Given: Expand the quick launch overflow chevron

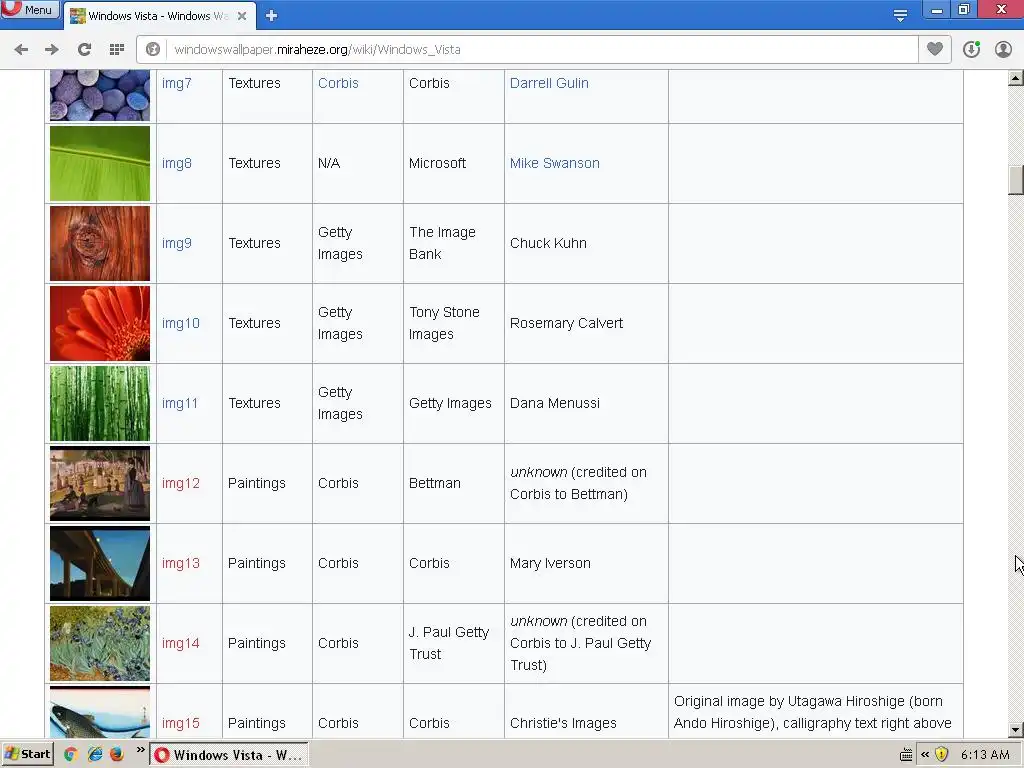Looking at the screenshot, I should (140, 750).
